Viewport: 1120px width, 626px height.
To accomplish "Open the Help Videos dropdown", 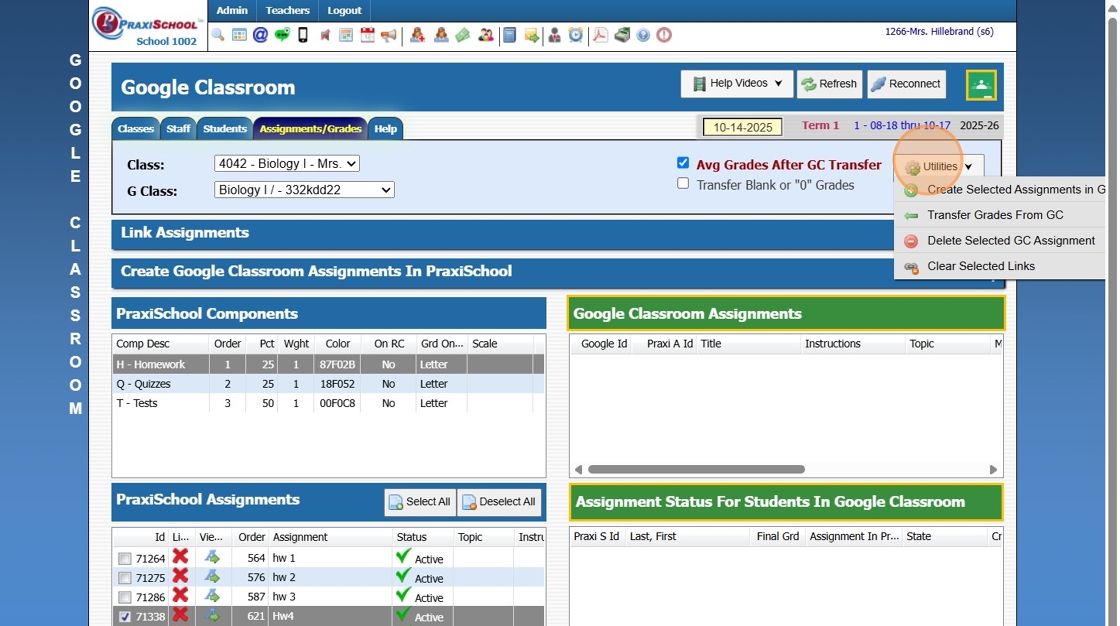I will 737,84.
